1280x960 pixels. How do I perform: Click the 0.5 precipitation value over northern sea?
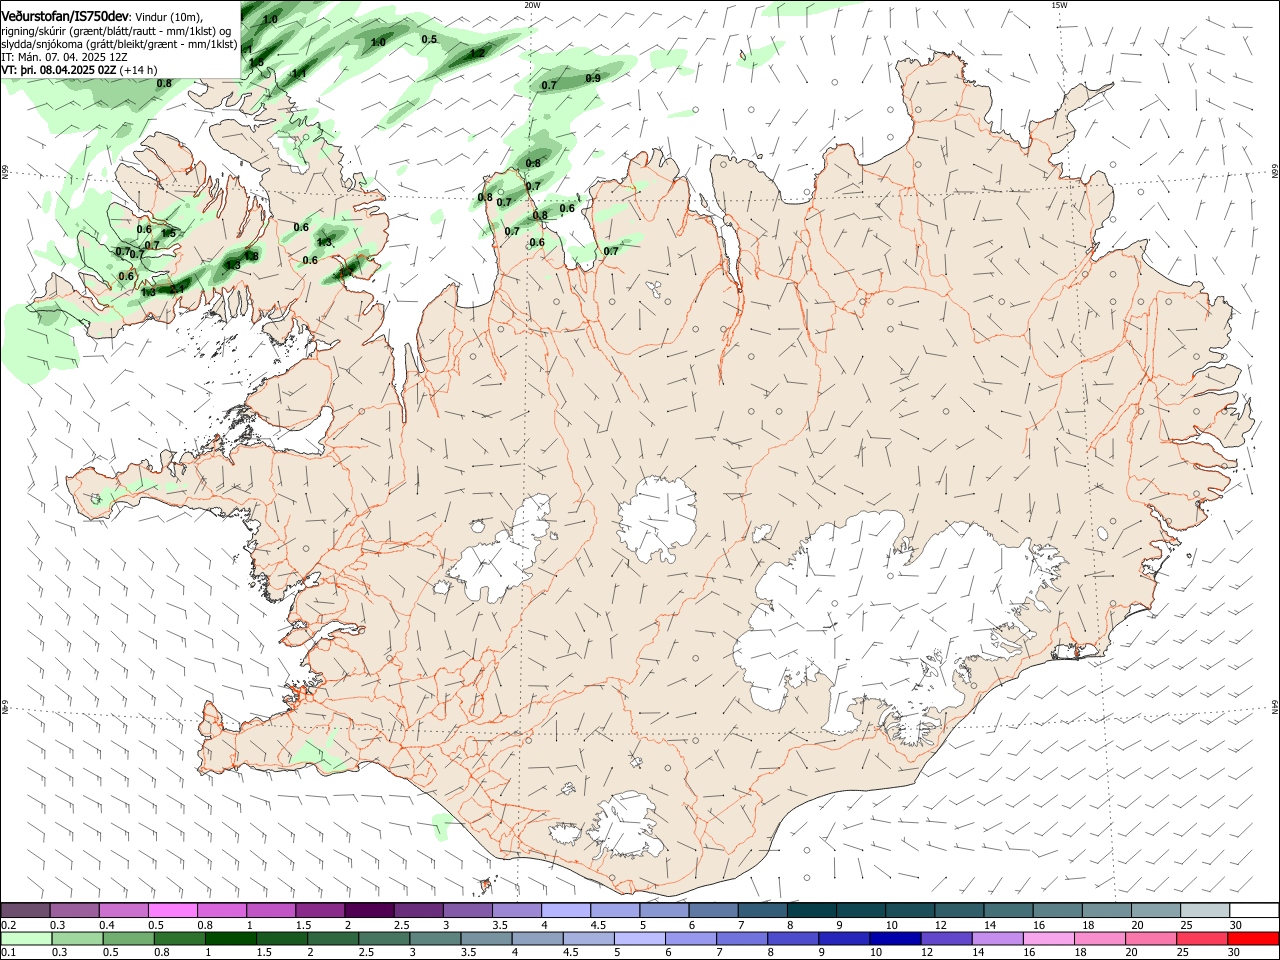tap(429, 40)
